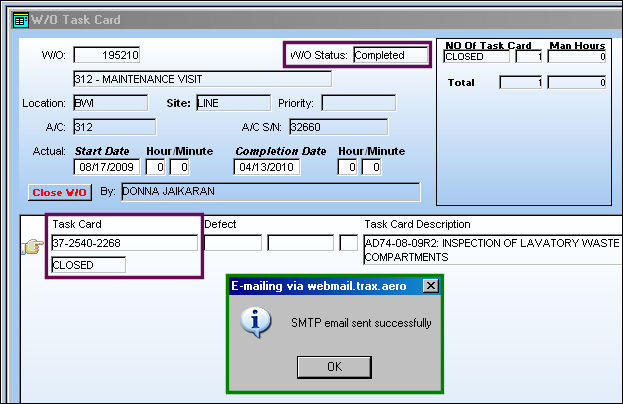623x404 pixels.
Task: Click the empty Priority field
Action: pos(358,103)
